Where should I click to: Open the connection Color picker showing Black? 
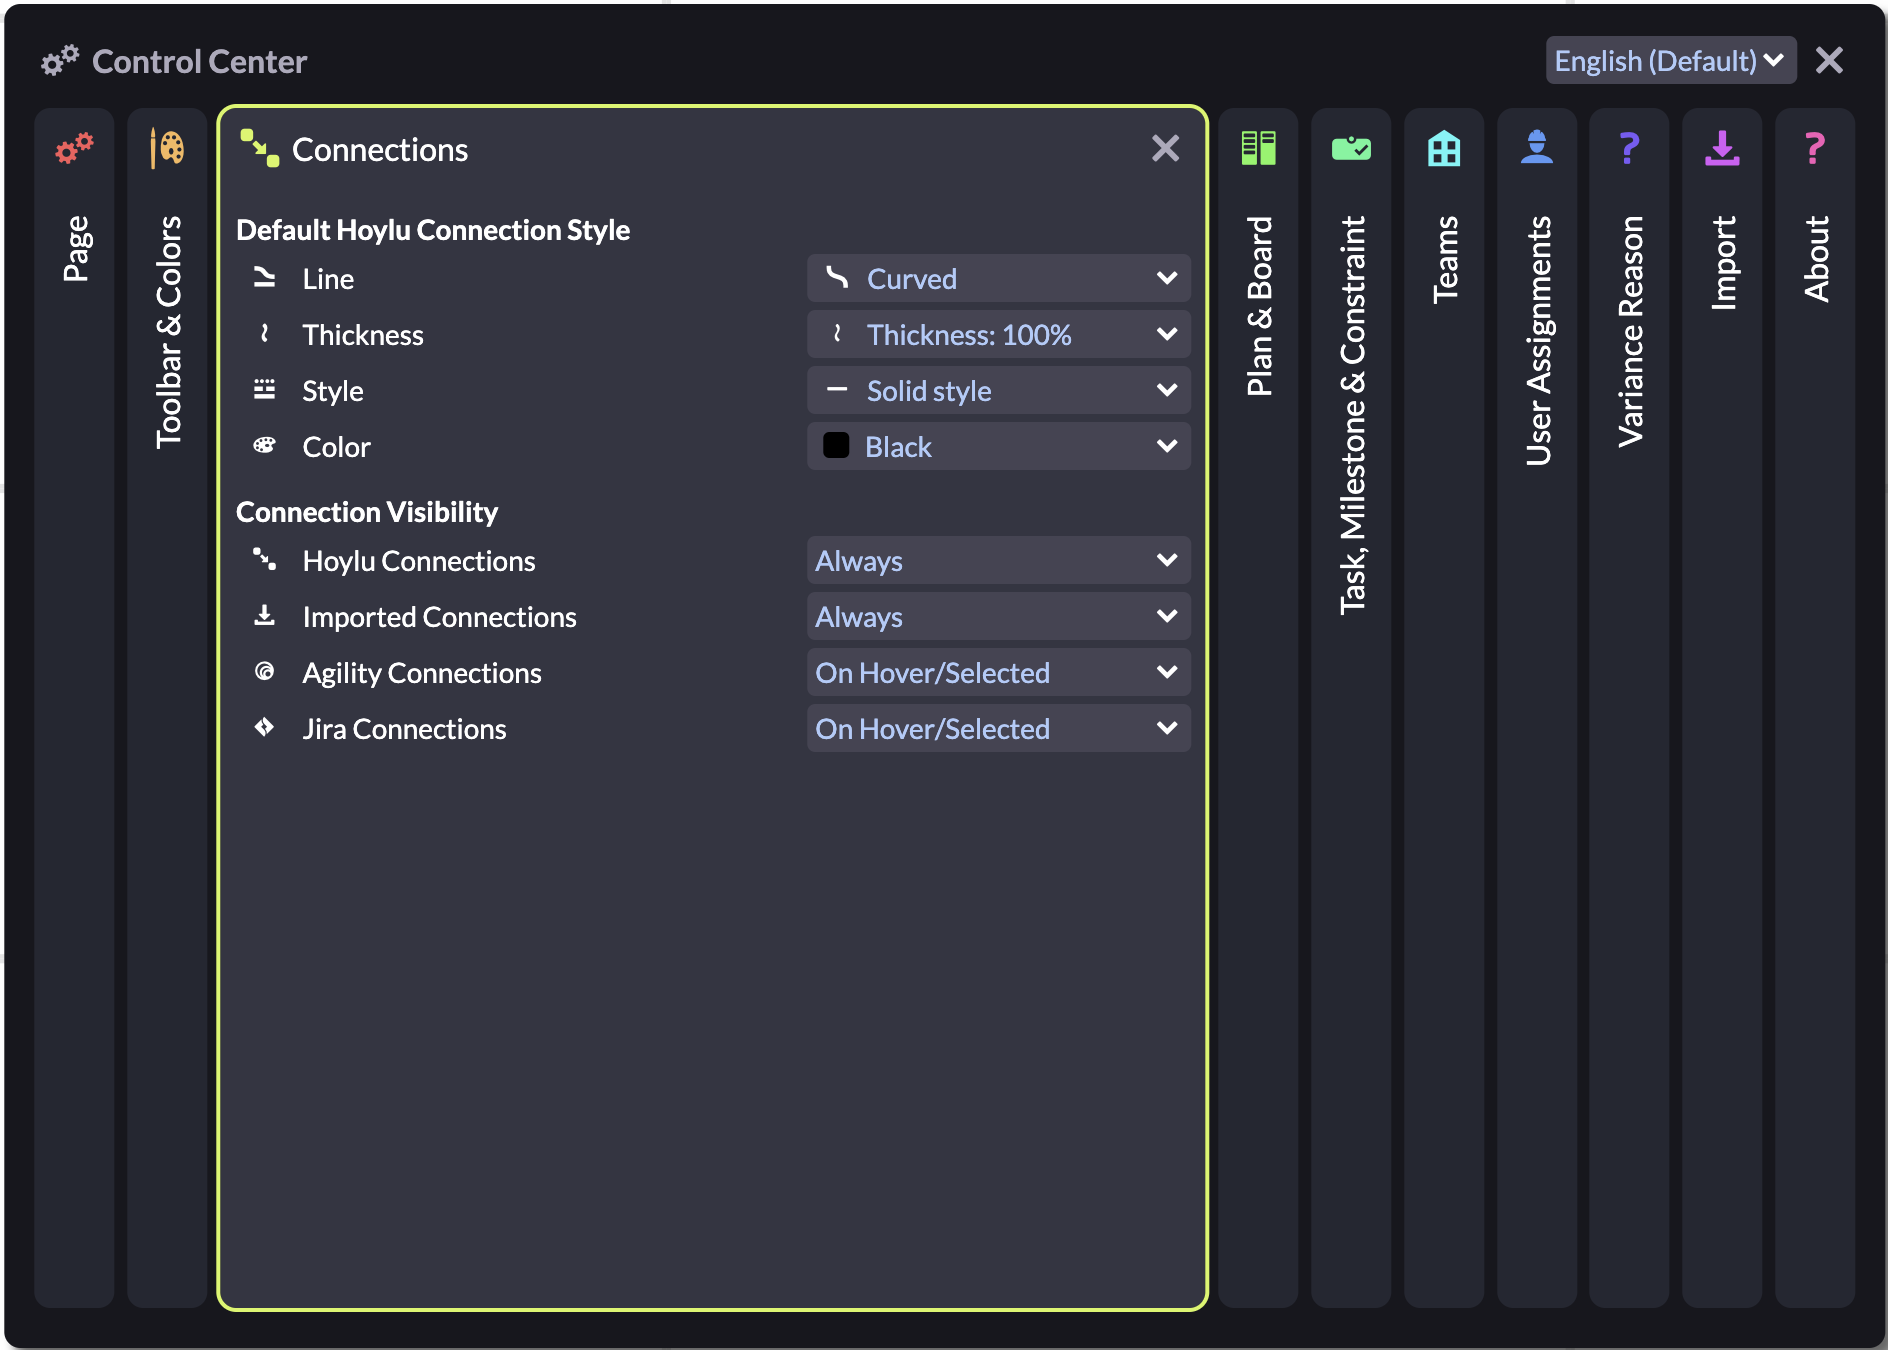(x=997, y=446)
